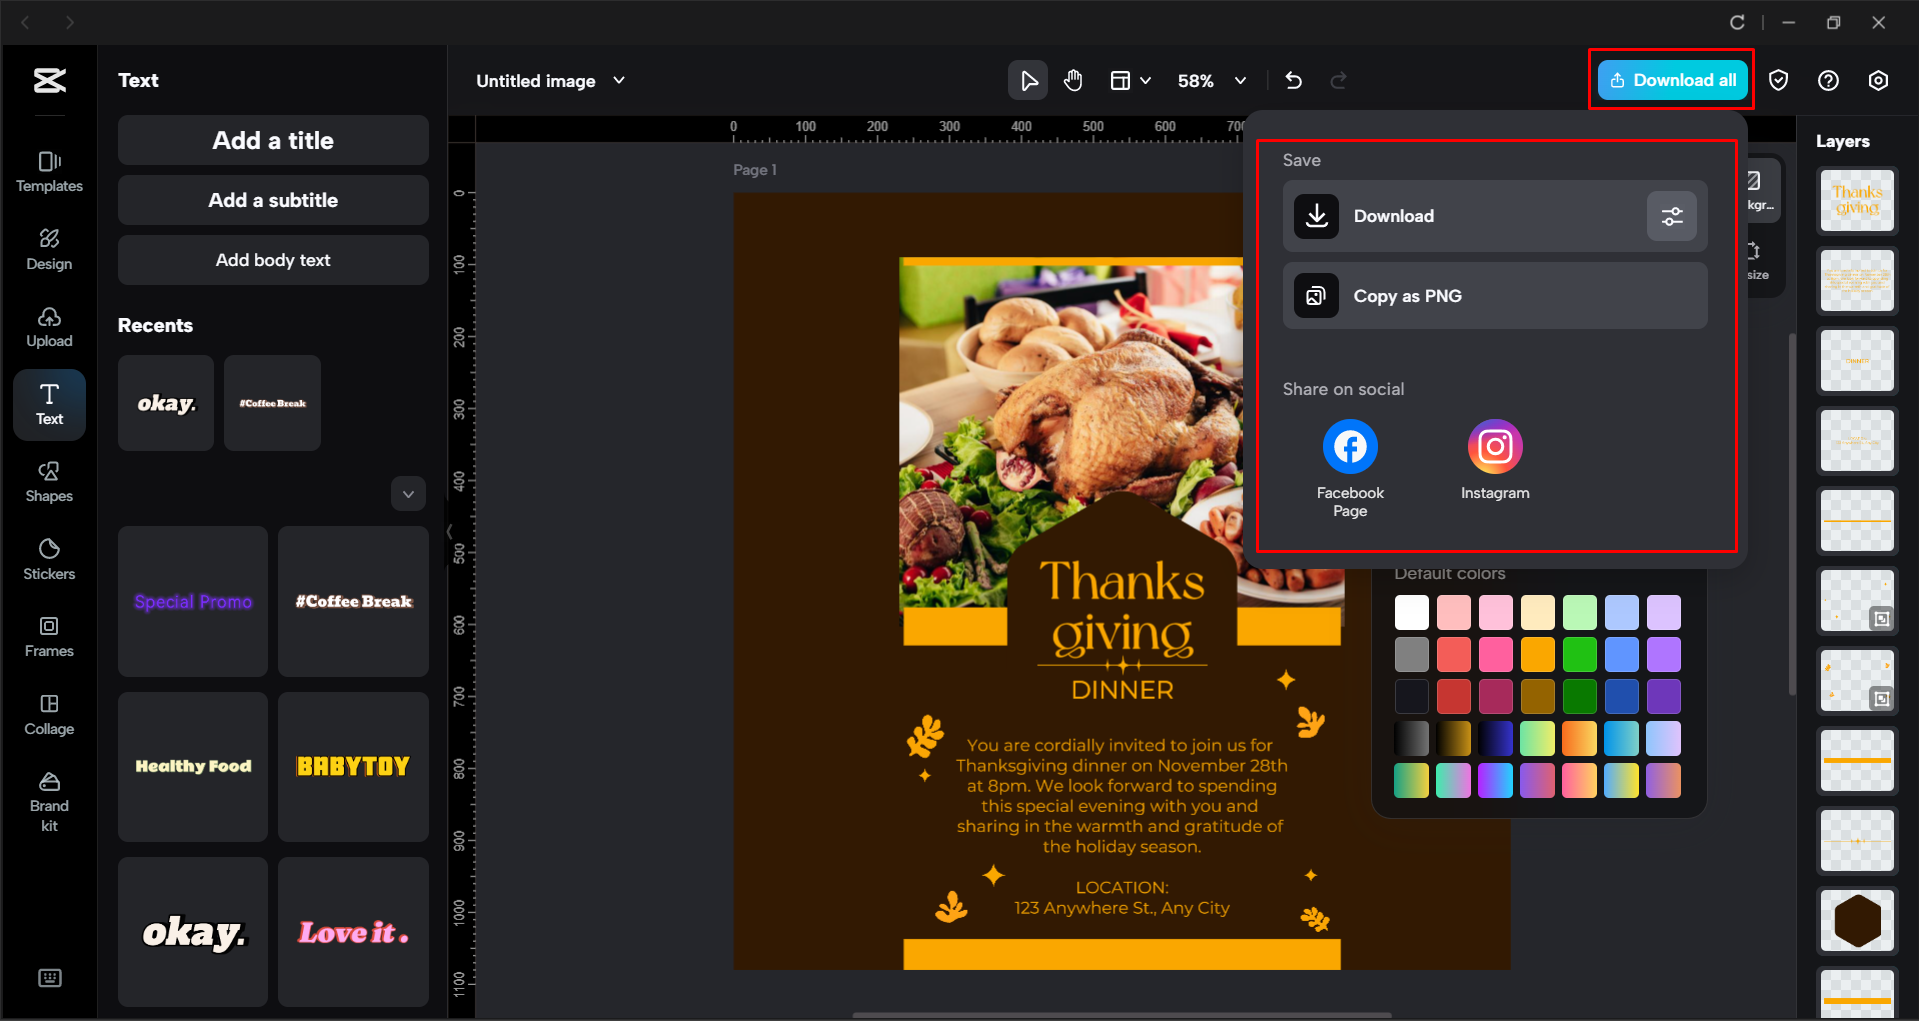Share the design to Instagram

pyautogui.click(x=1494, y=446)
